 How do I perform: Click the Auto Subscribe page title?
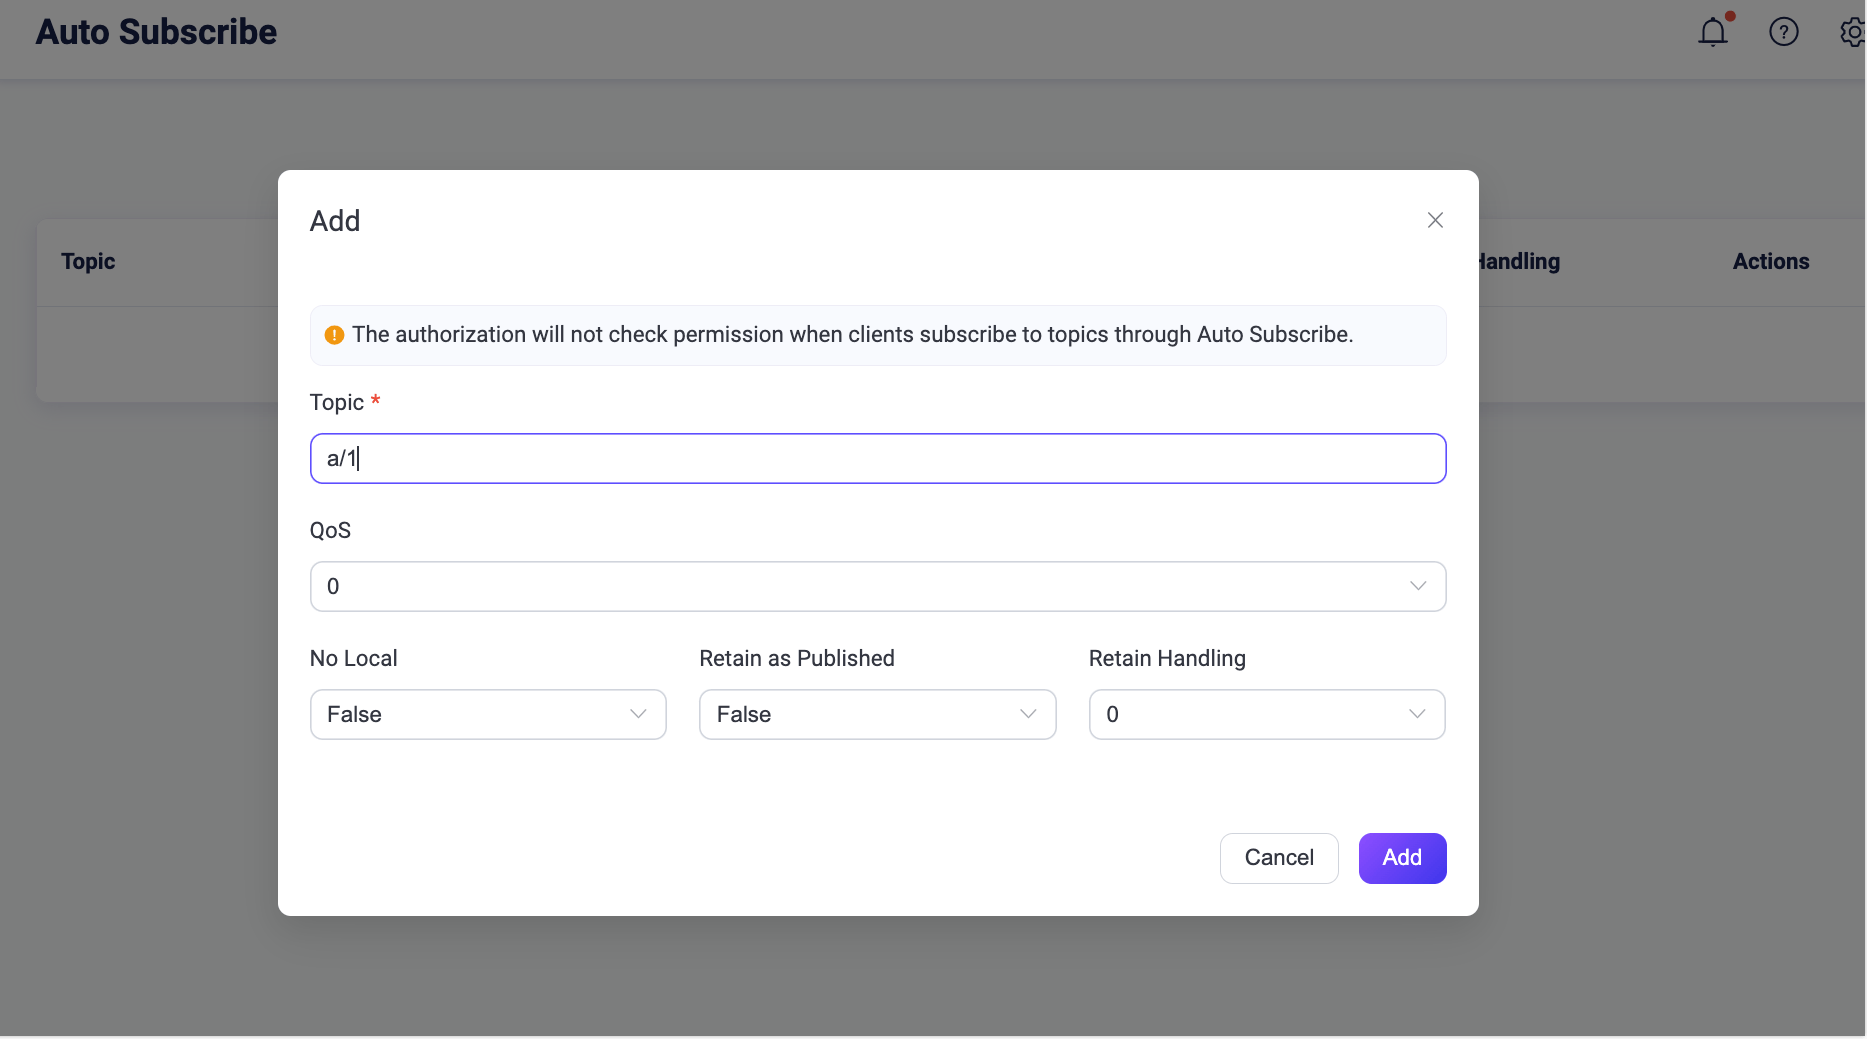156,31
